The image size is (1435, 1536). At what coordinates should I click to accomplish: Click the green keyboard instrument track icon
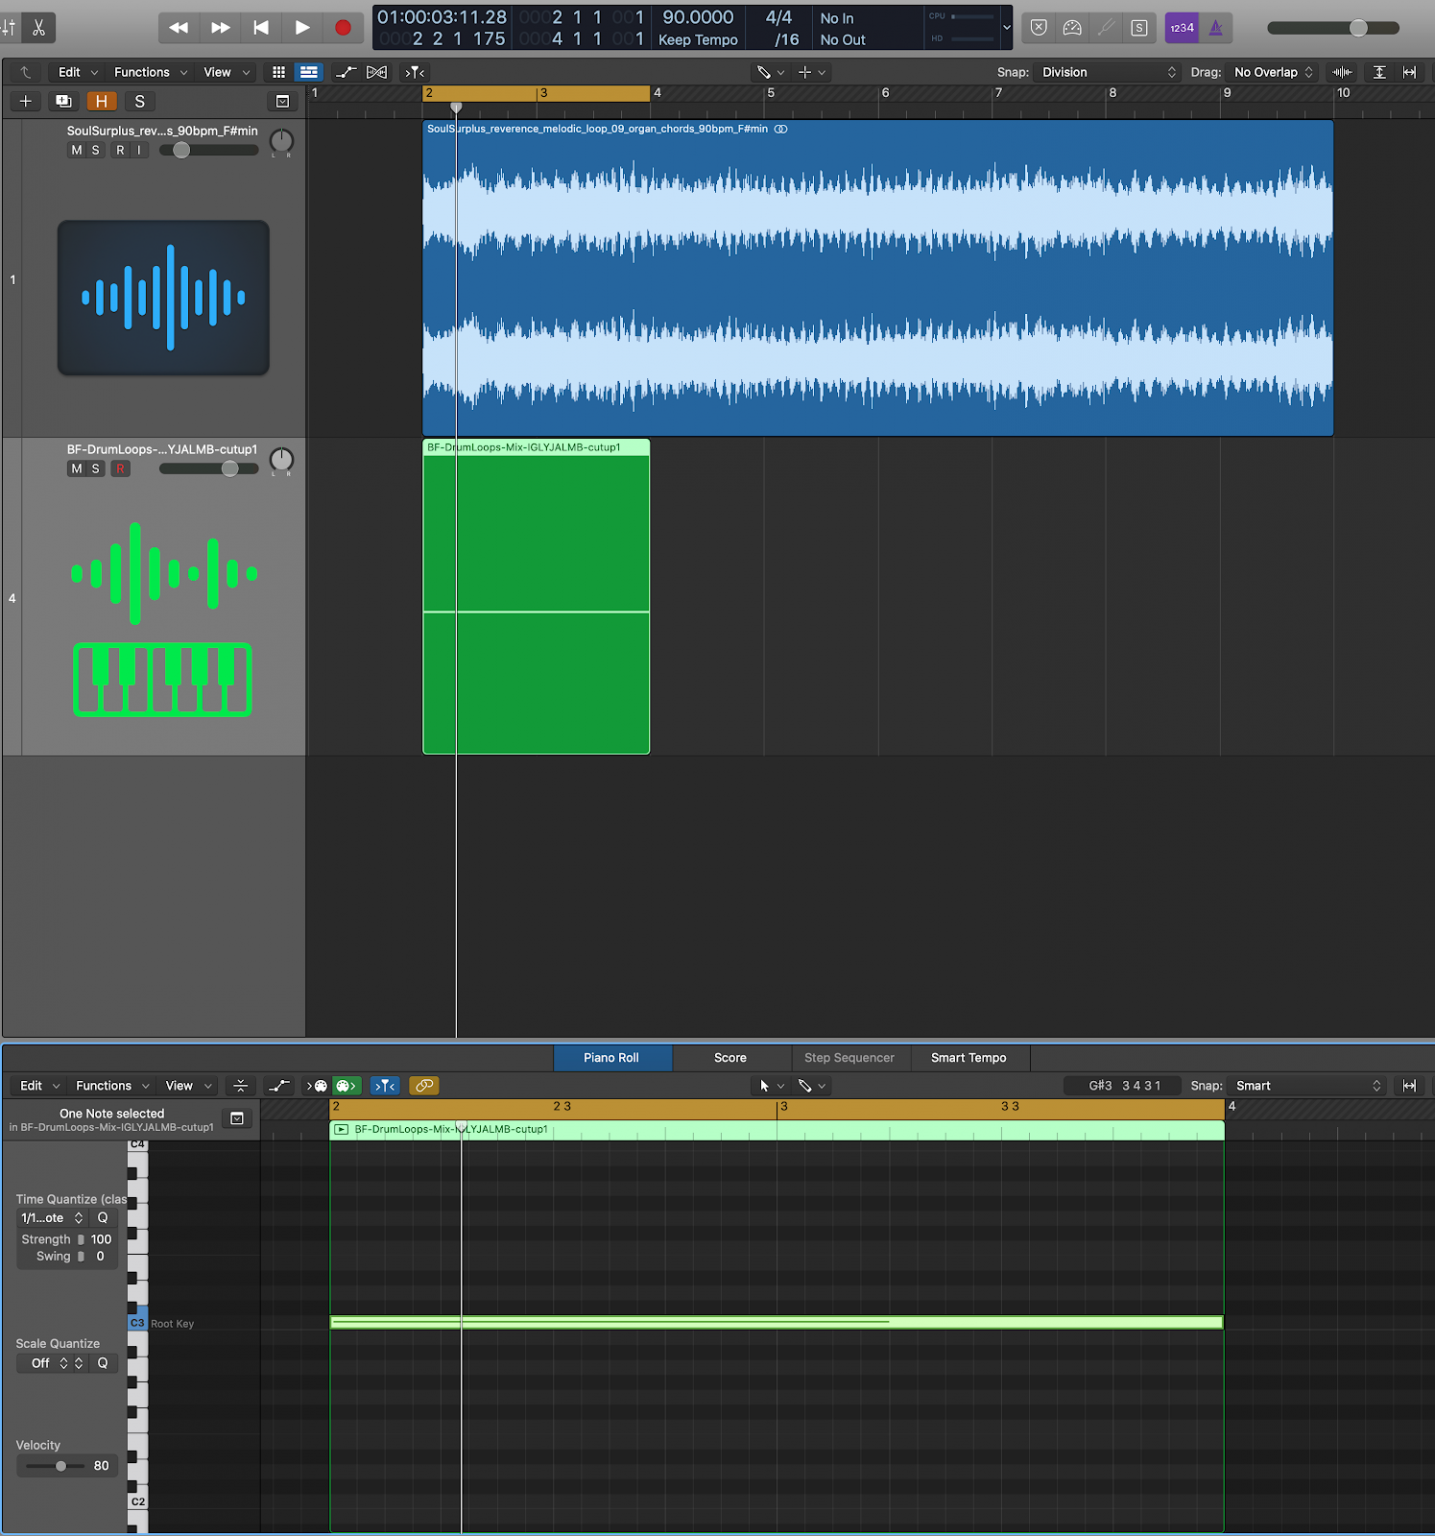[163, 619]
